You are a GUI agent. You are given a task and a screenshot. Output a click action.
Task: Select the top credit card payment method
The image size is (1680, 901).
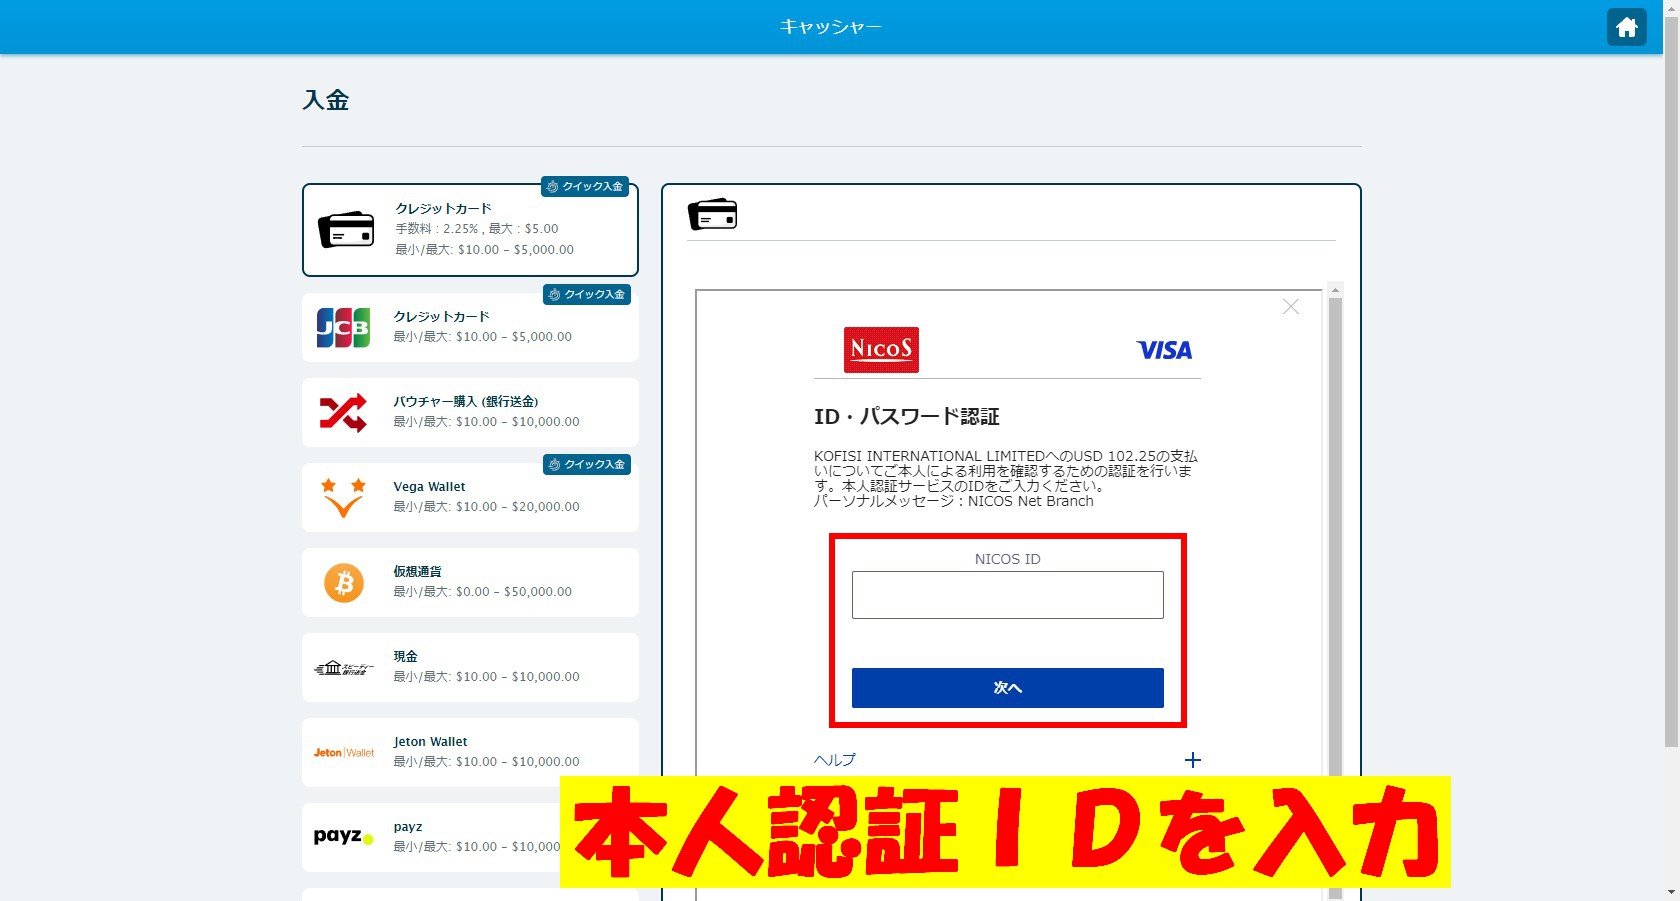[470, 230]
